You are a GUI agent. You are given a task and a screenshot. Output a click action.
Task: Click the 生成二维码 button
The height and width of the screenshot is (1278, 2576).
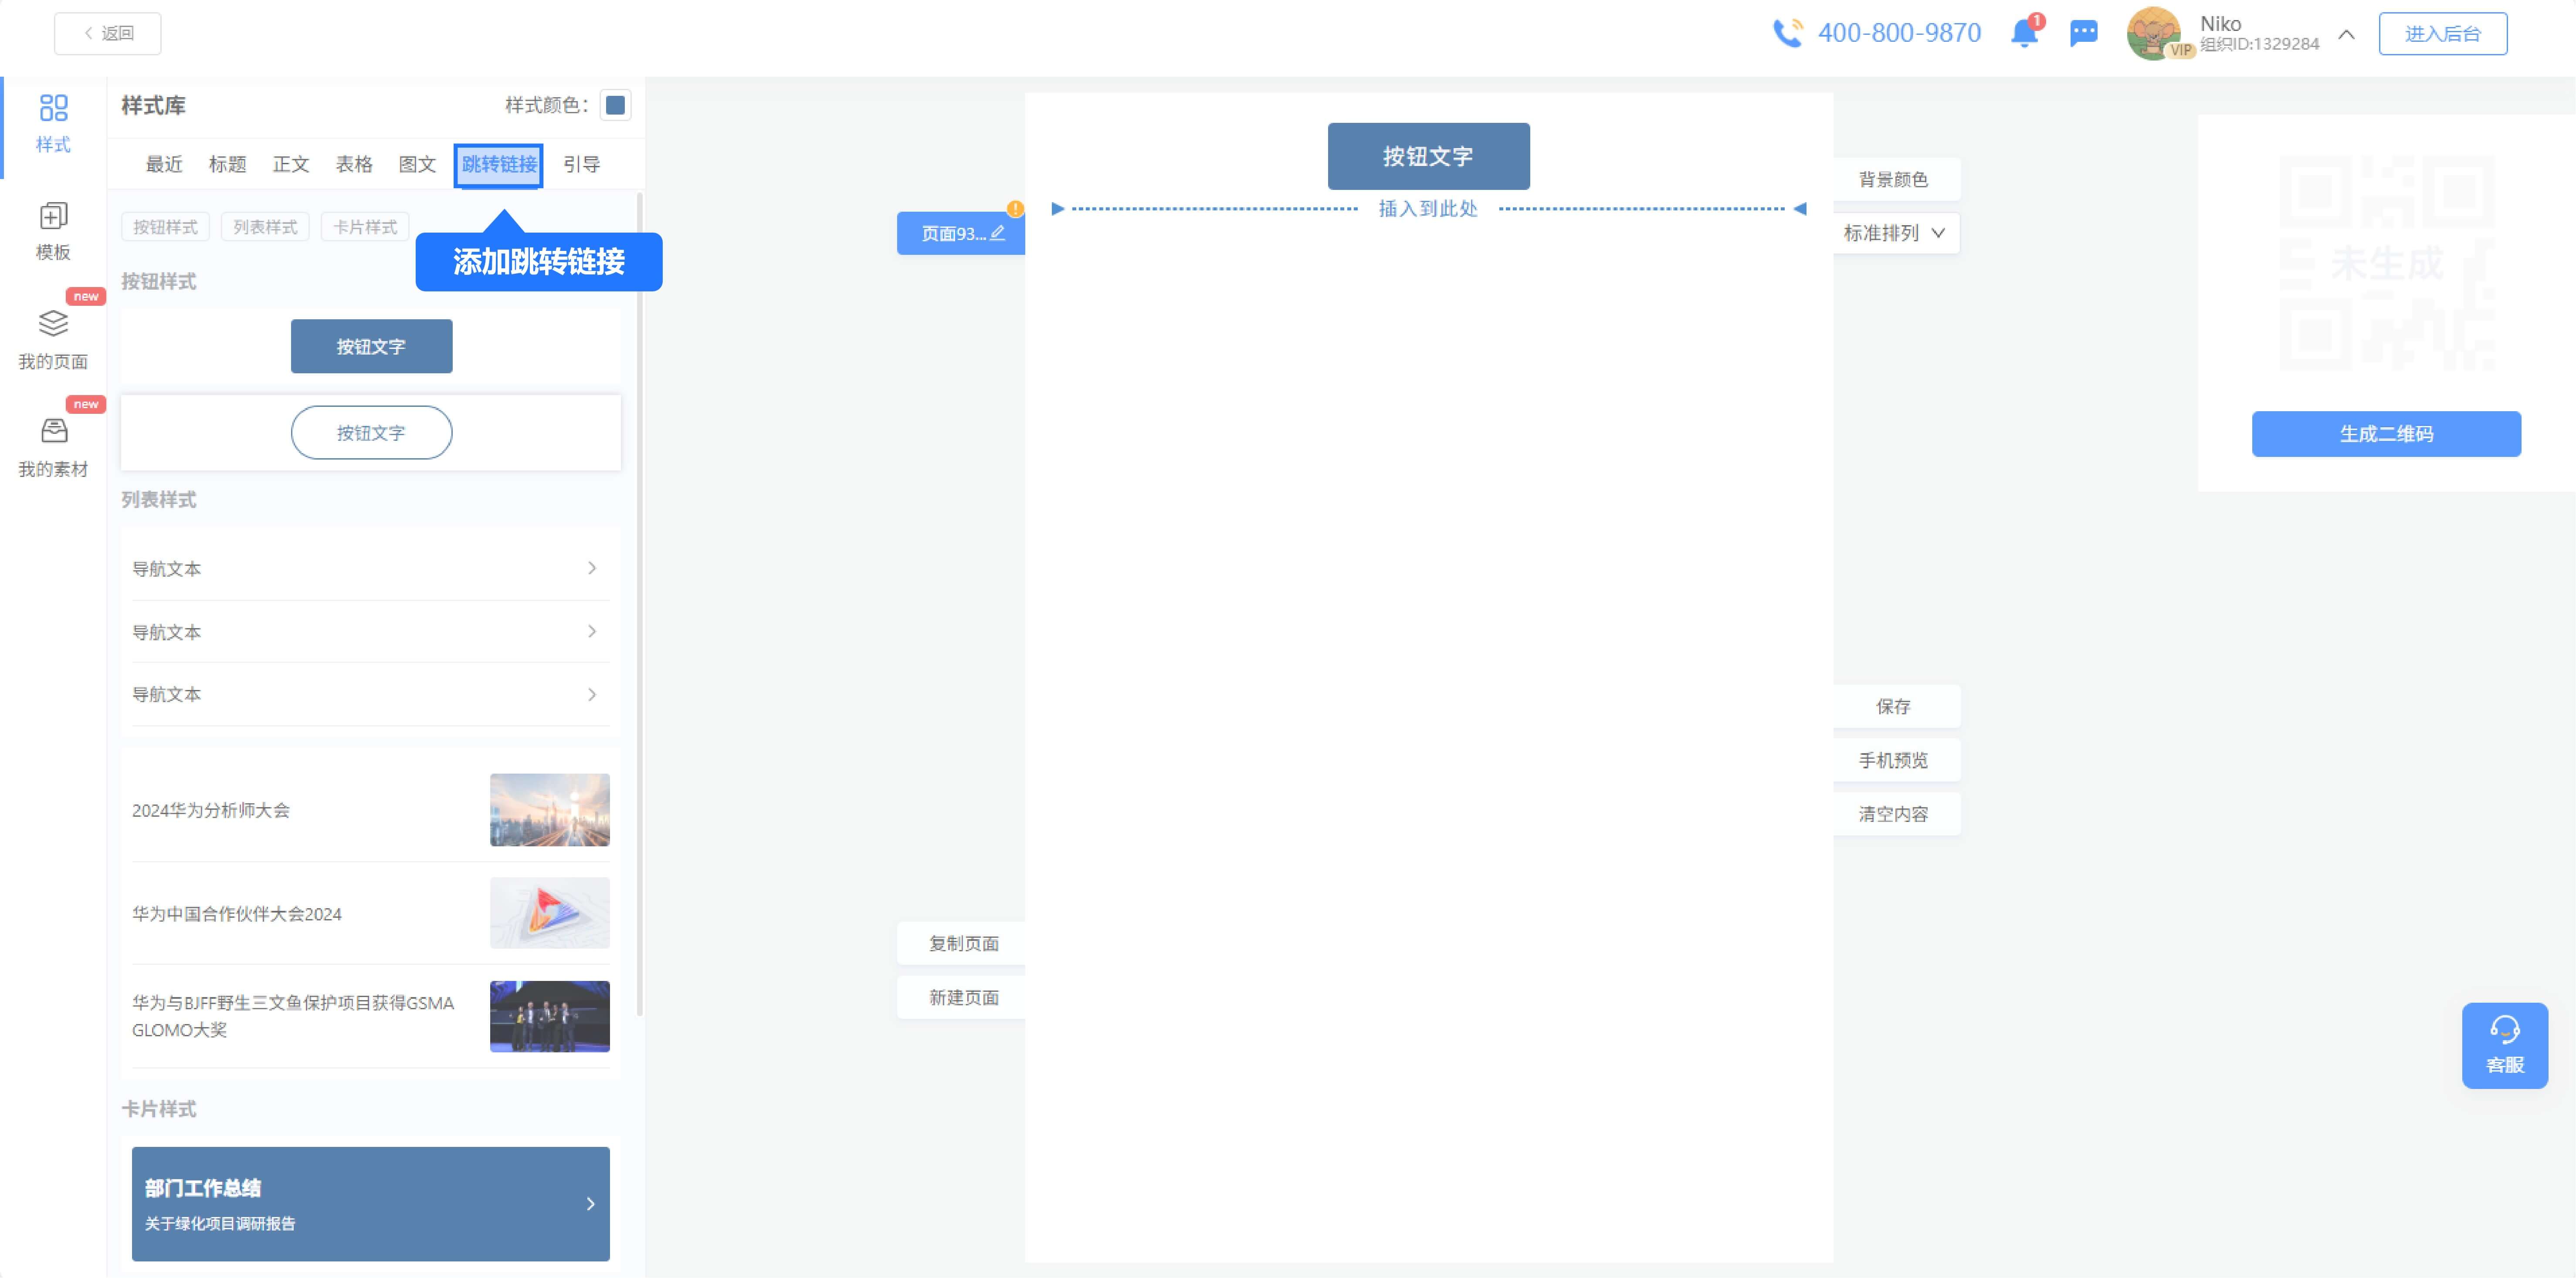[x=2385, y=433]
